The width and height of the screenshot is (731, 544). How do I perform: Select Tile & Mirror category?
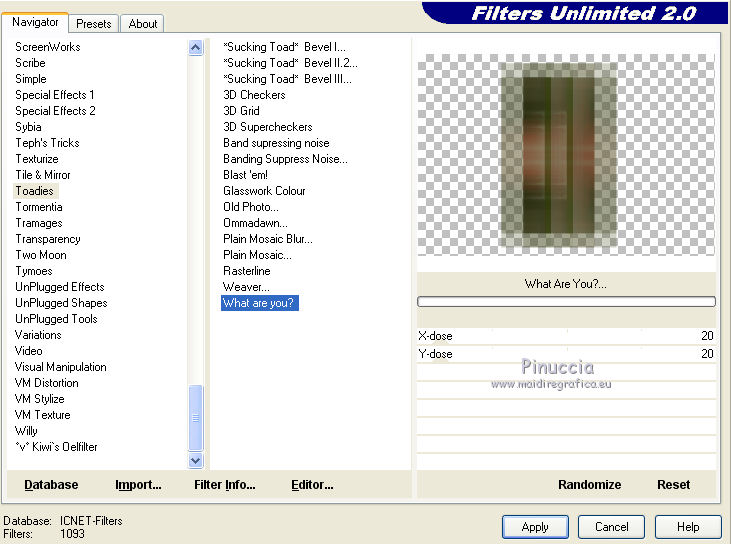(x=43, y=175)
